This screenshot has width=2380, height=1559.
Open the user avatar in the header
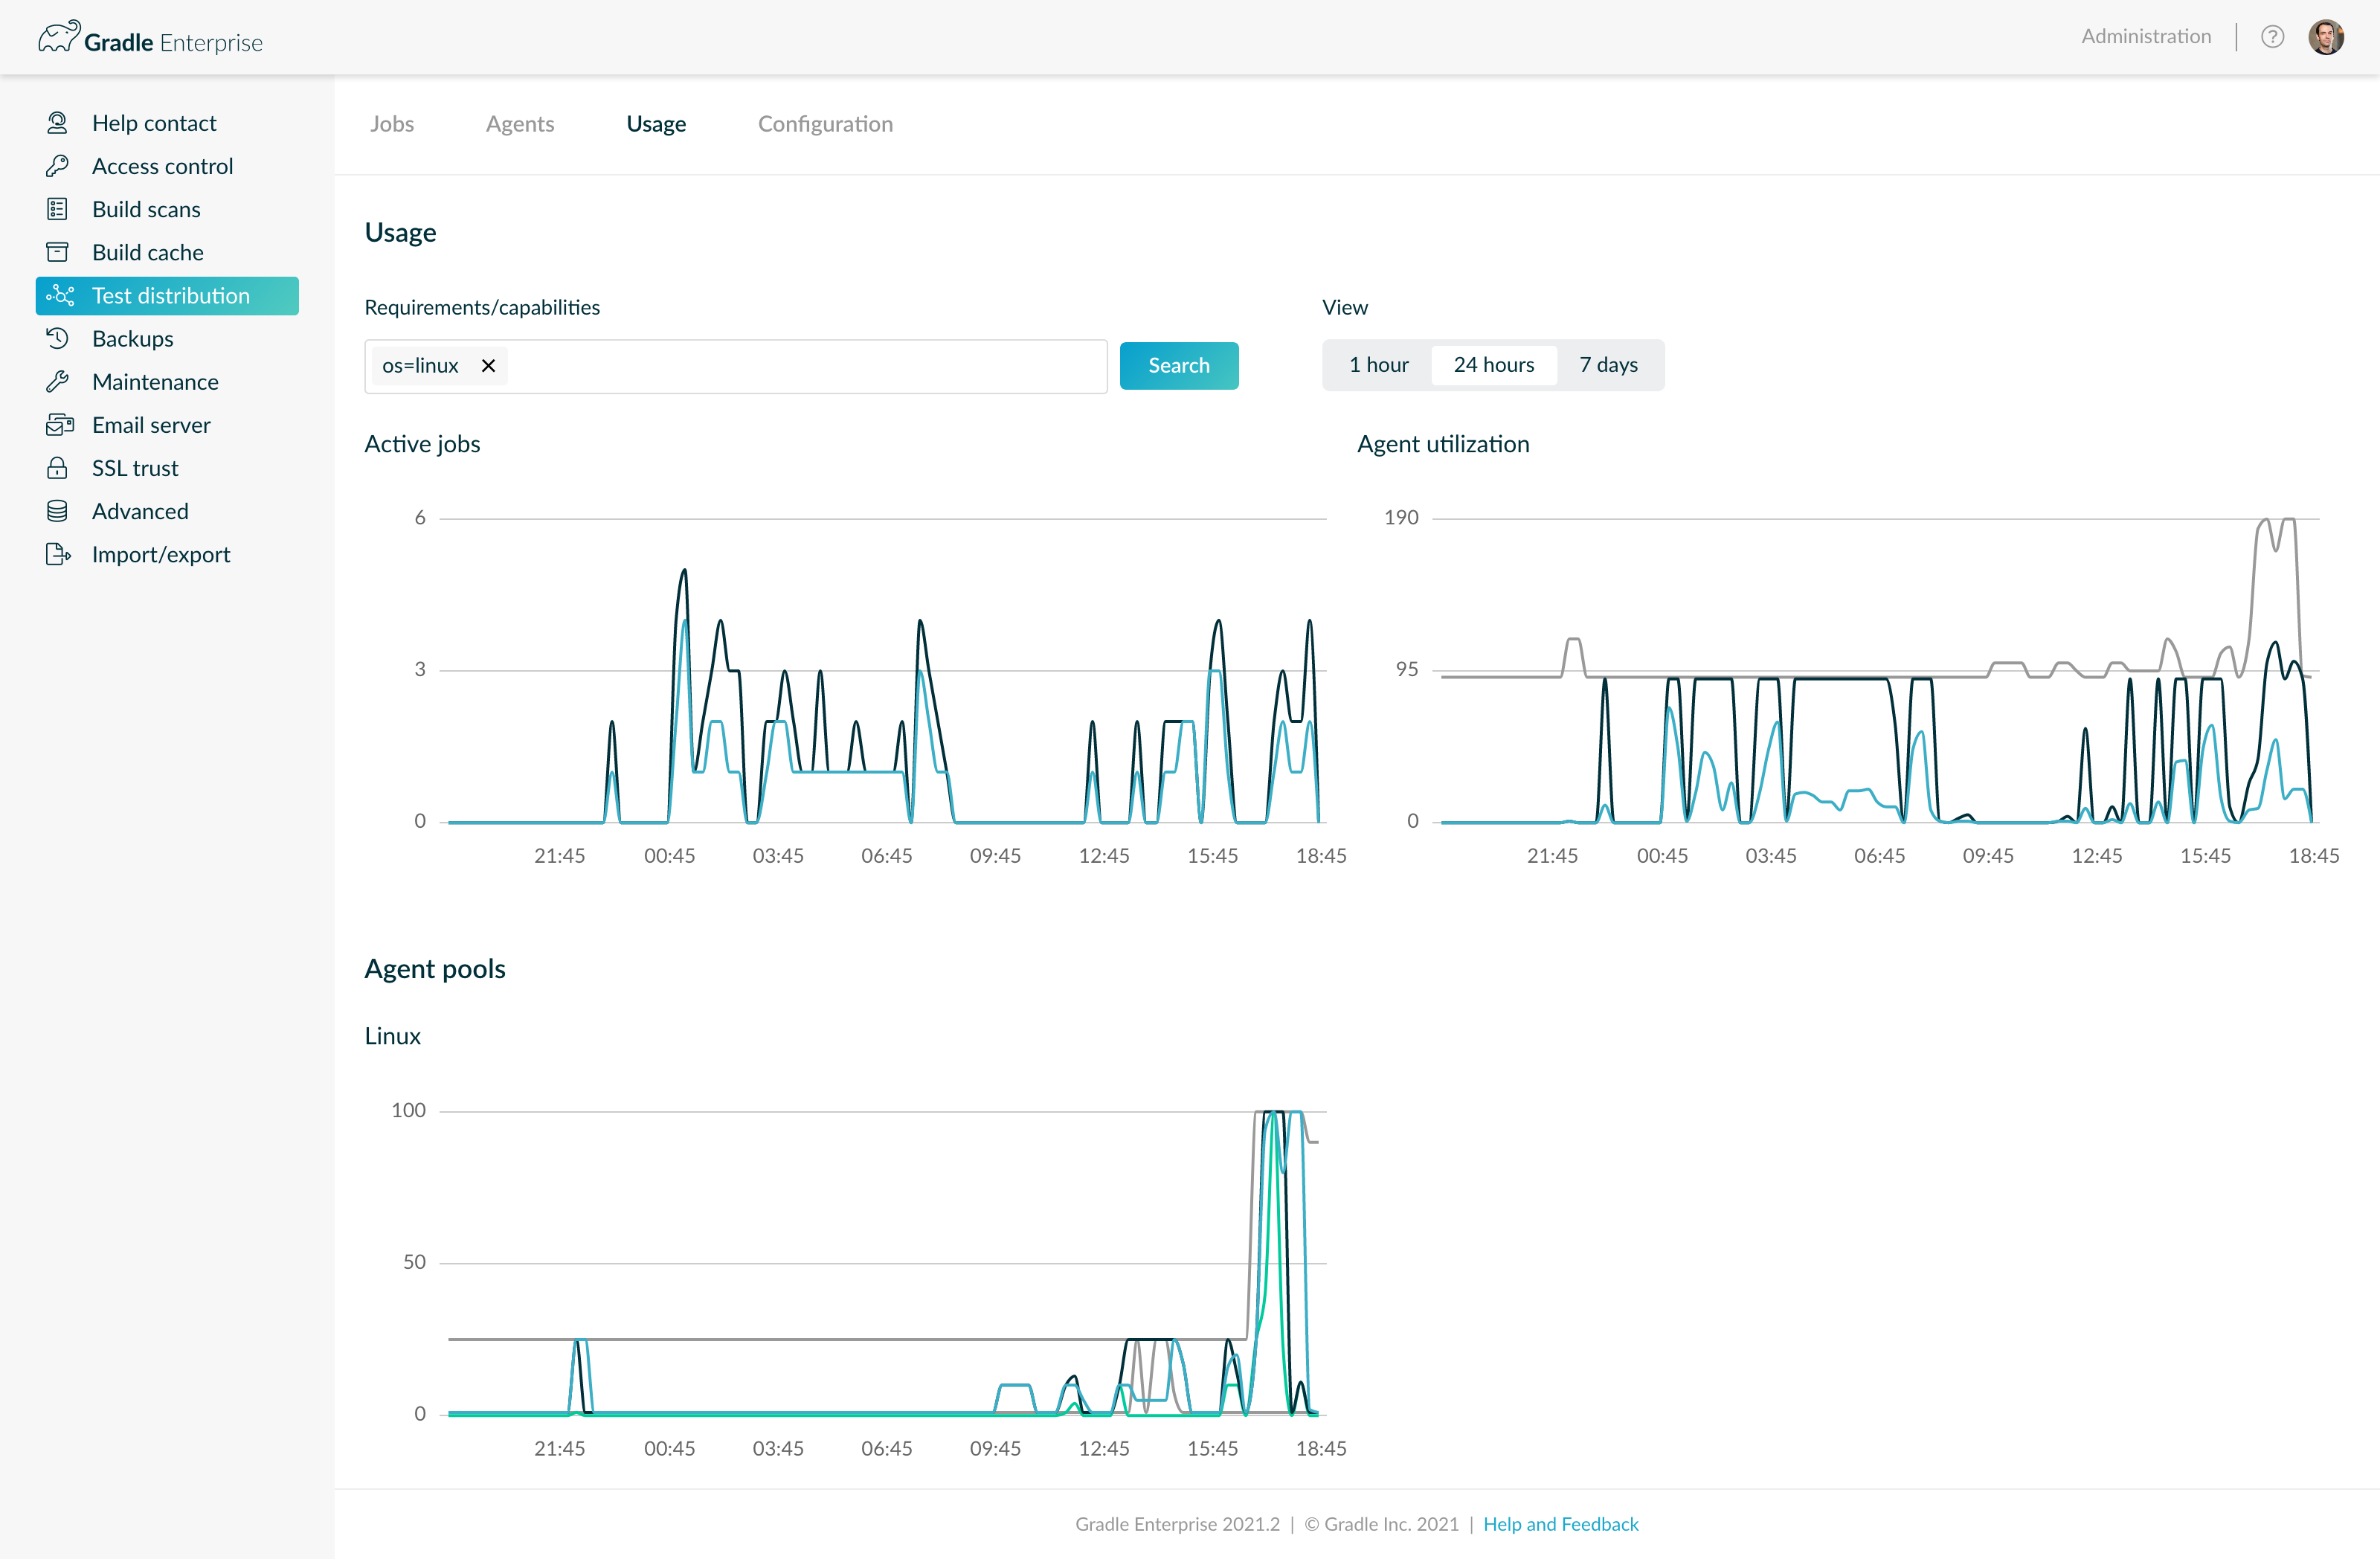[x=2327, y=36]
